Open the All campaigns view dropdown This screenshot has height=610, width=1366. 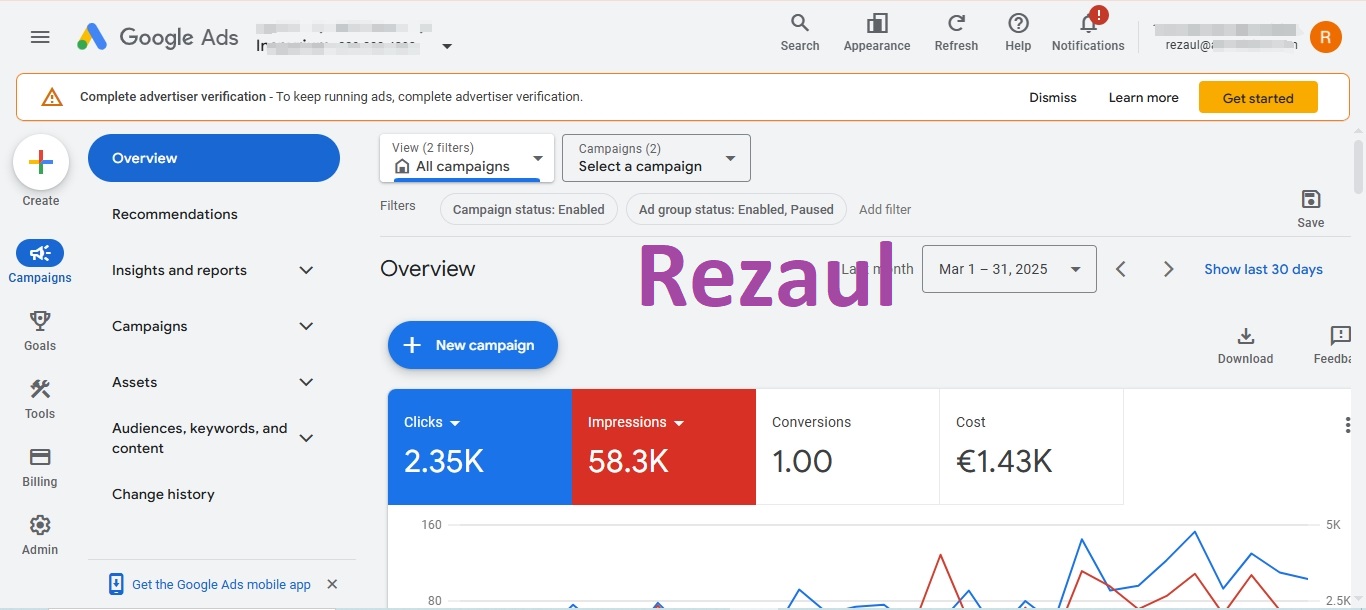point(467,158)
